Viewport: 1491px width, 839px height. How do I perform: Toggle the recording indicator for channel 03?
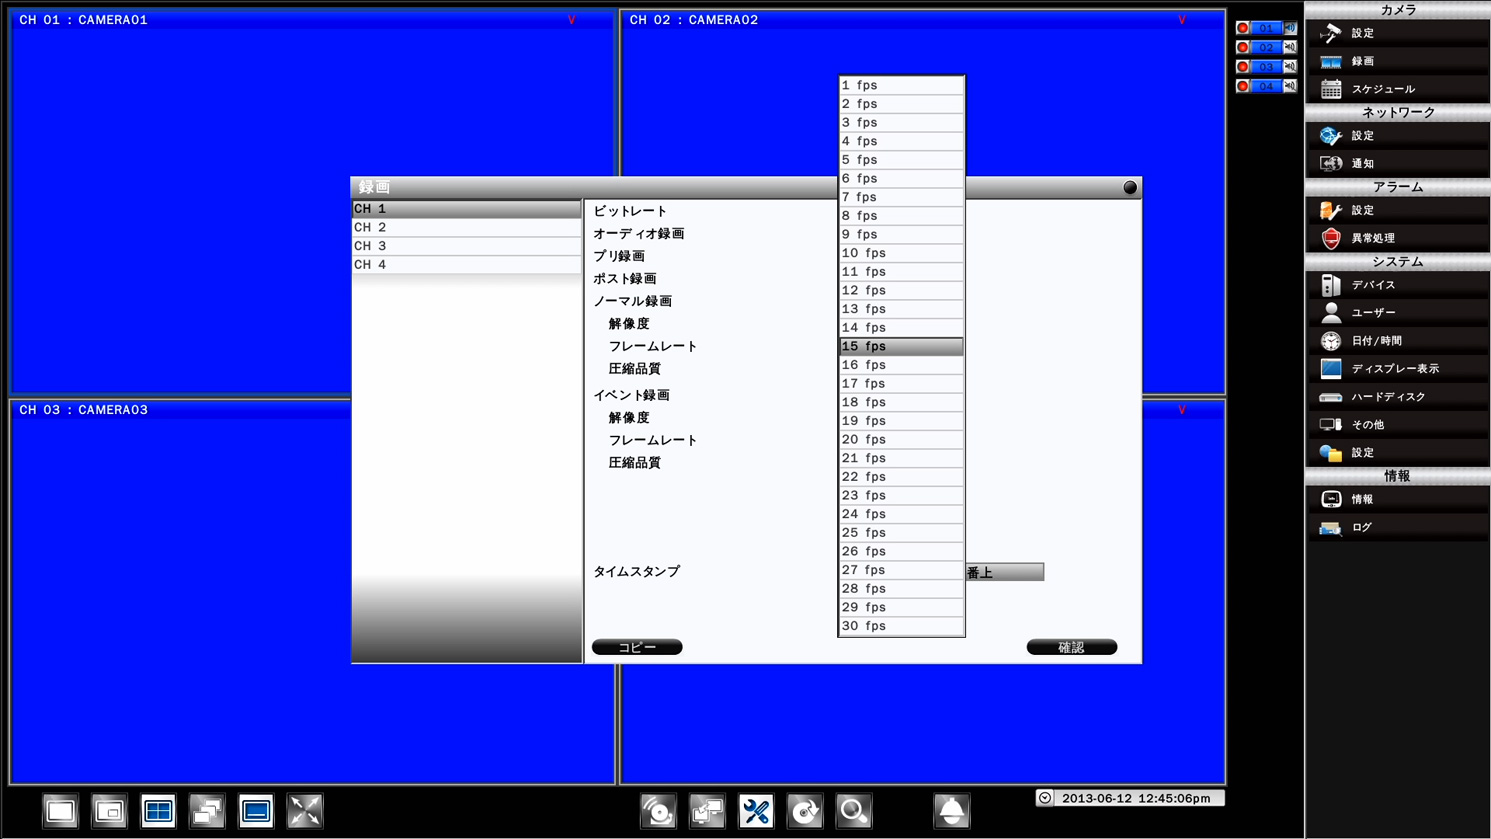(x=1242, y=66)
